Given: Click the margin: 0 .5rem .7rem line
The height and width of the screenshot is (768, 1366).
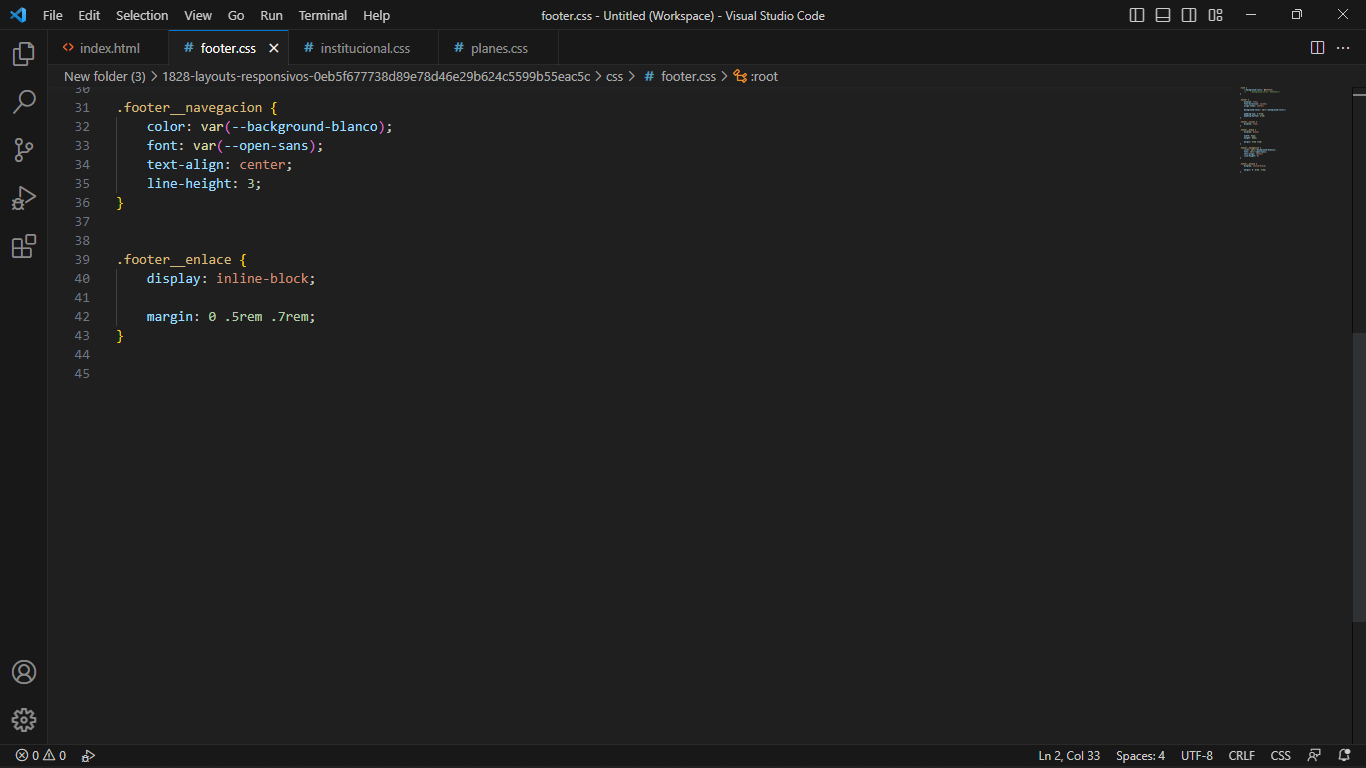Looking at the screenshot, I should [231, 316].
